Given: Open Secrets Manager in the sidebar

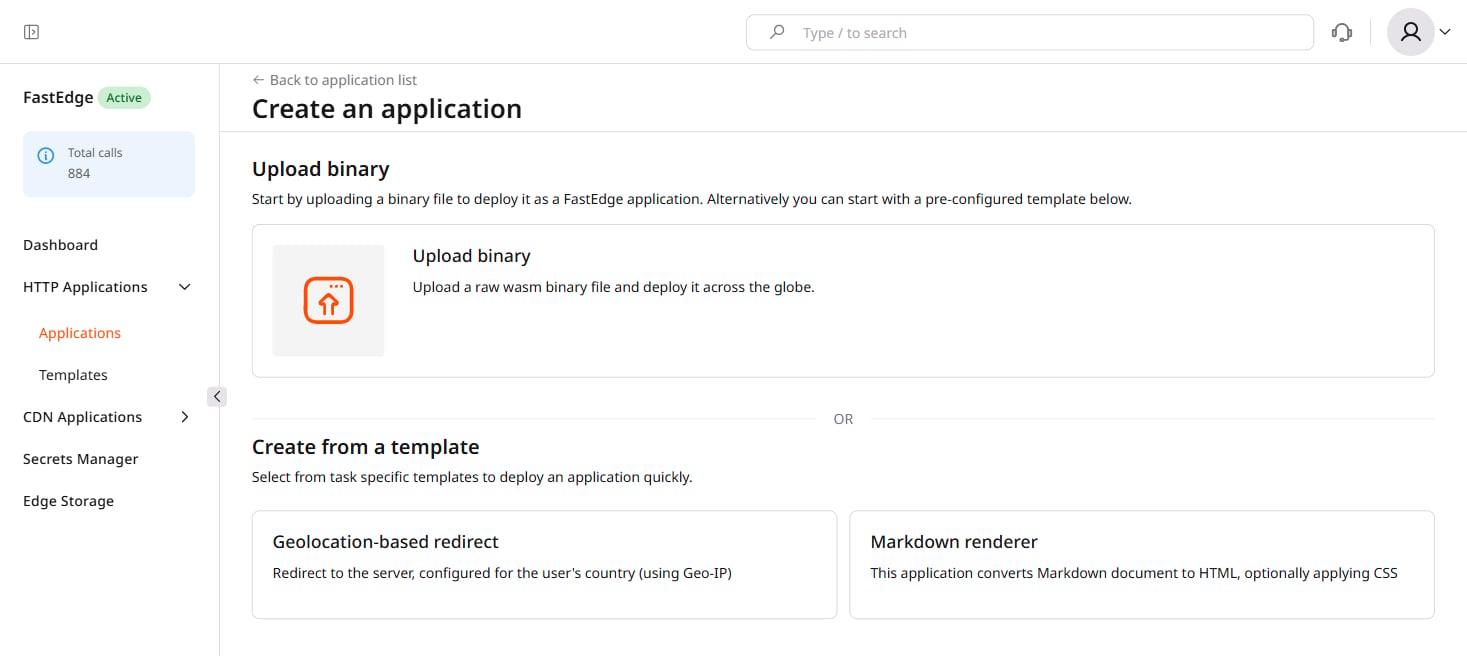Looking at the screenshot, I should coord(81,459).
